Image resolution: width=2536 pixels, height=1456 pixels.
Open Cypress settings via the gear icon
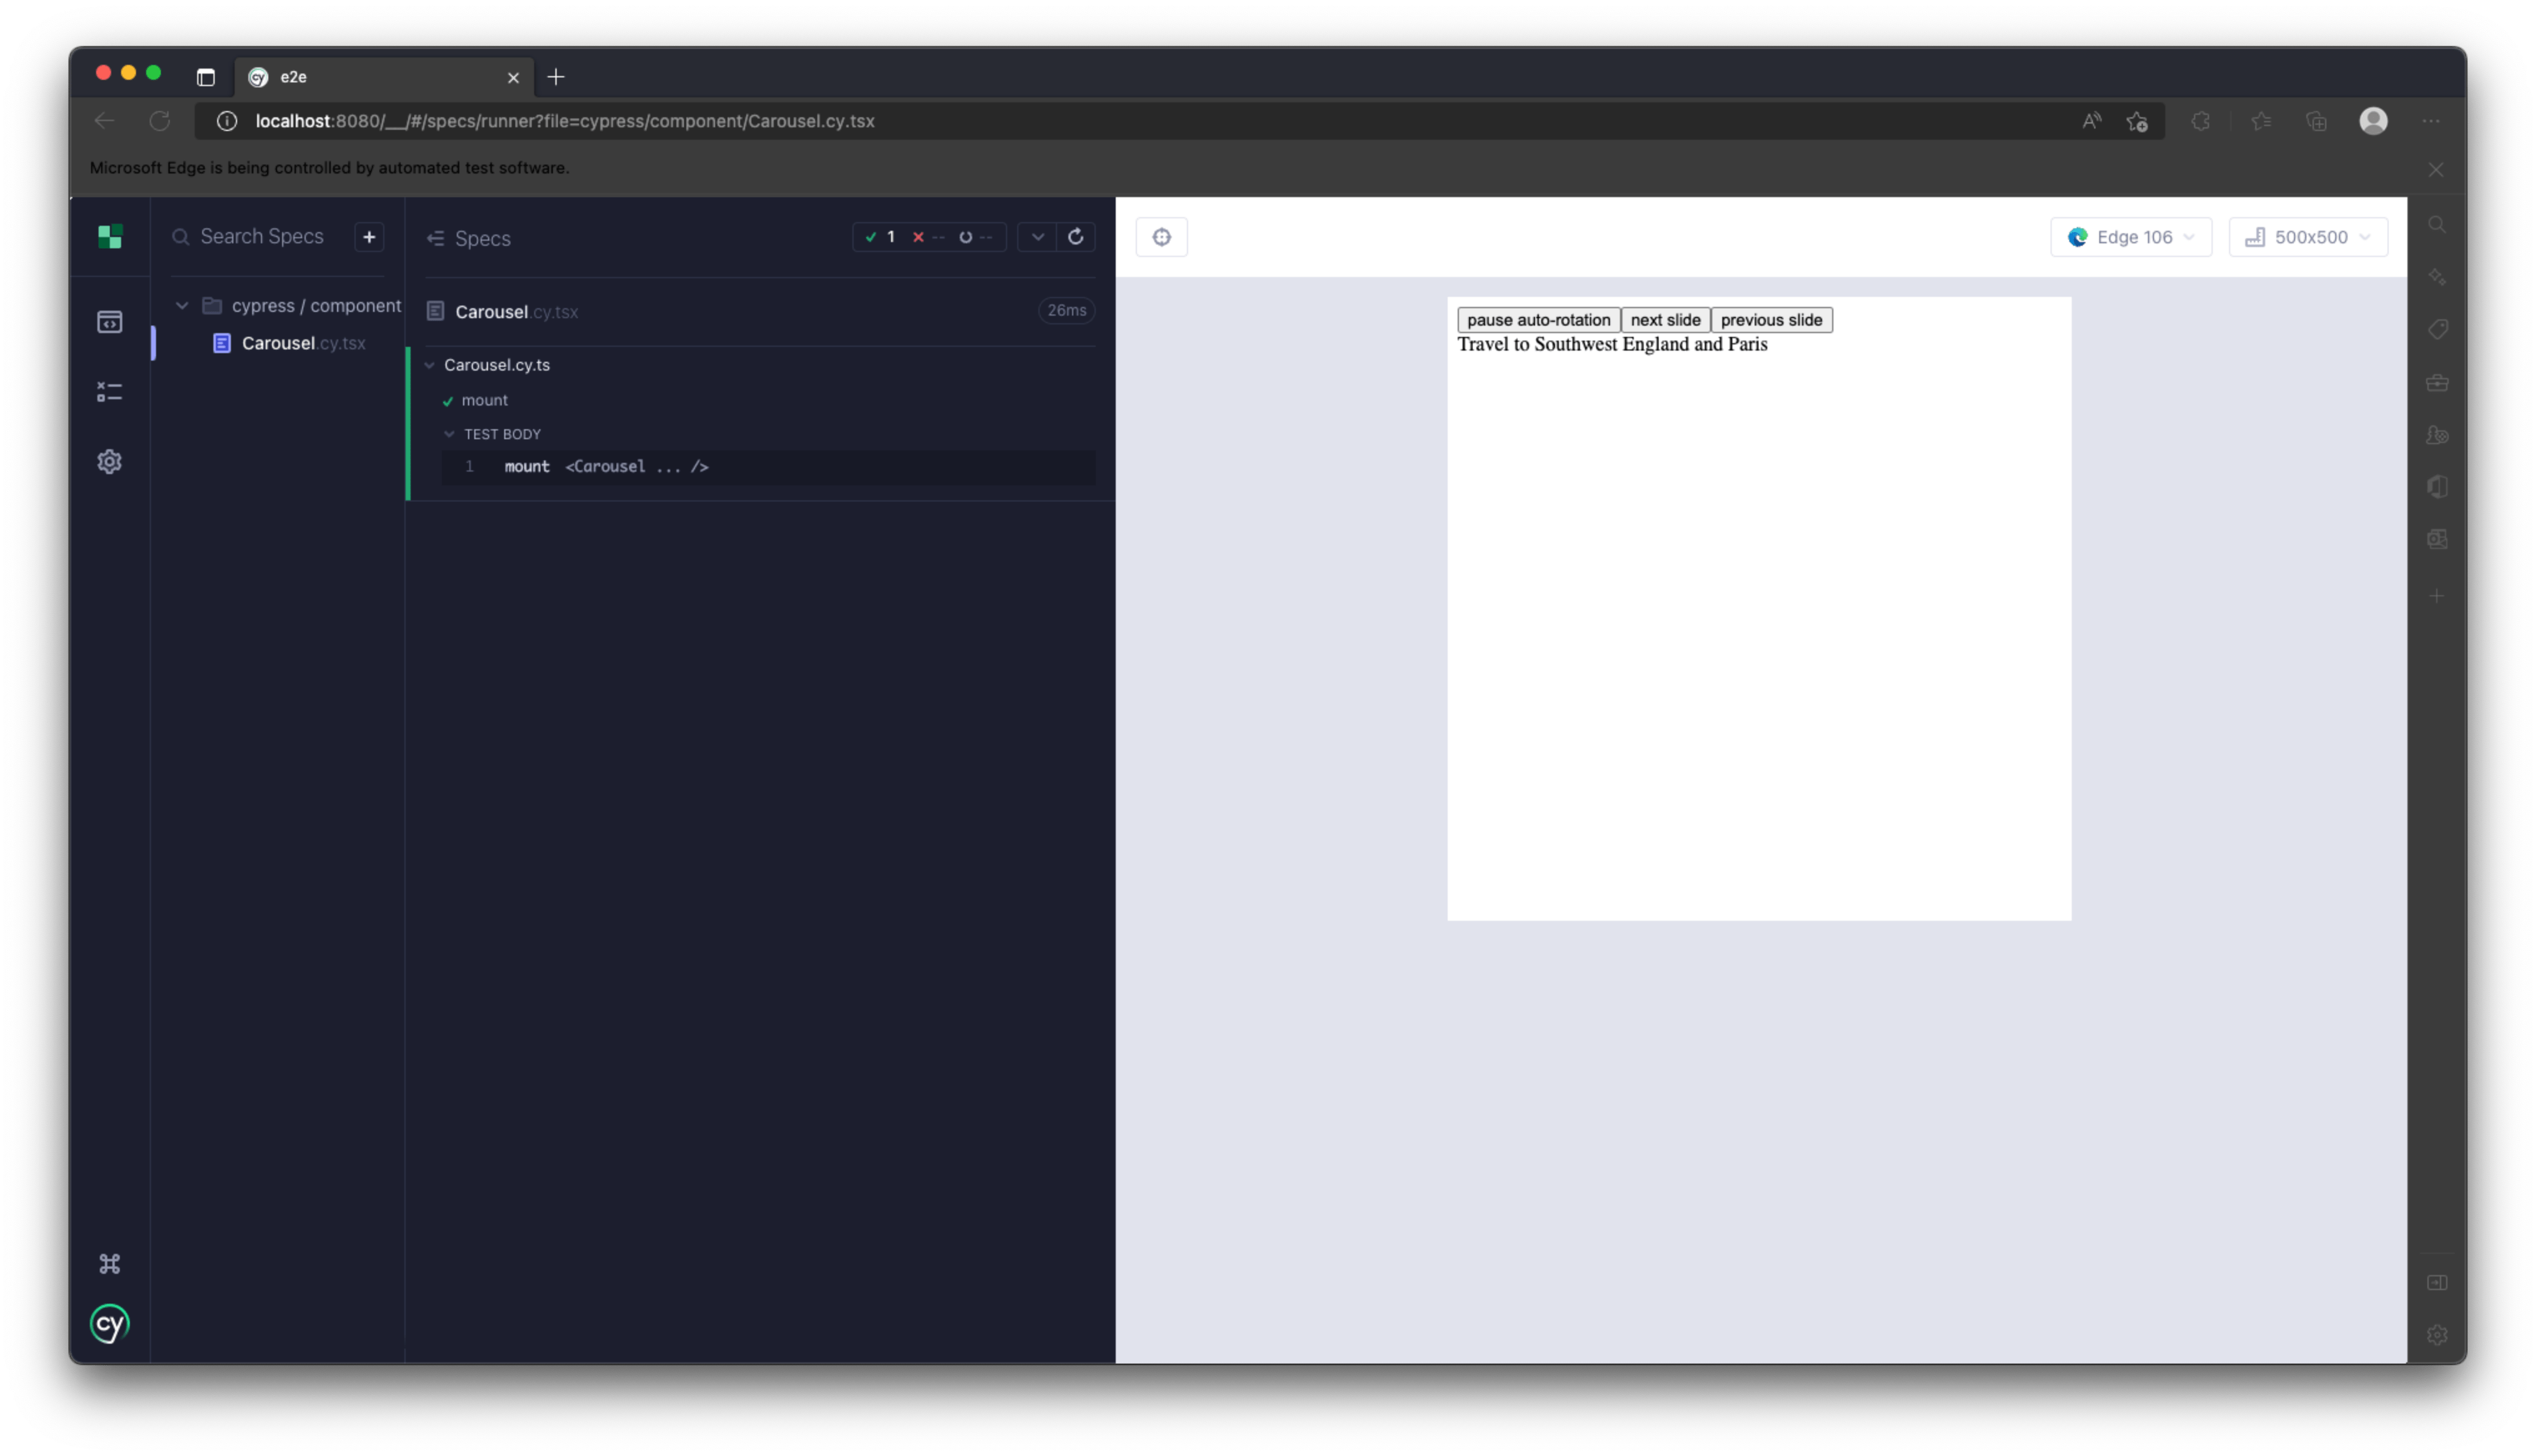[110, 461]
